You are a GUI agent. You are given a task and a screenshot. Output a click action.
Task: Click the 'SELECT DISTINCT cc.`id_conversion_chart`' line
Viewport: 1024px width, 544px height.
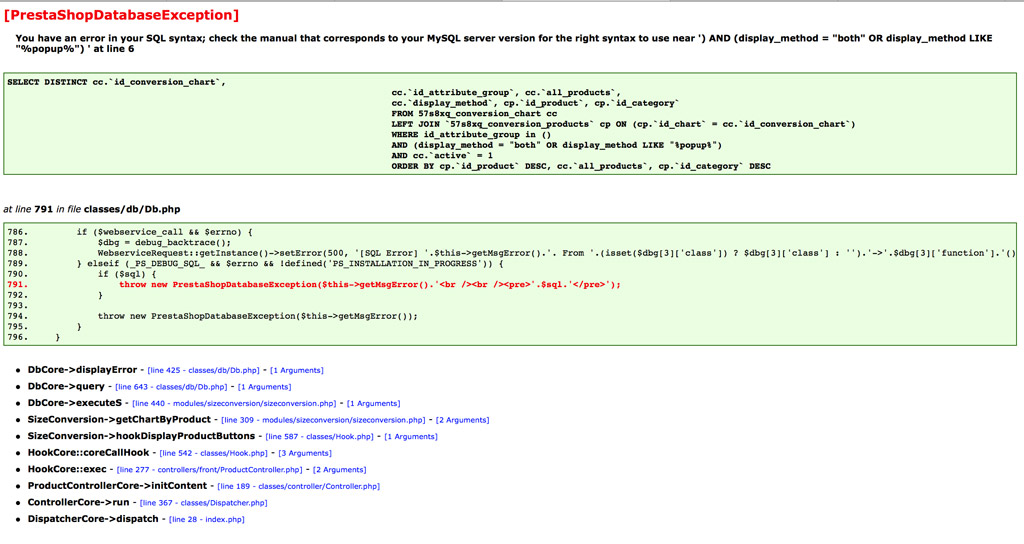point(116,82)
